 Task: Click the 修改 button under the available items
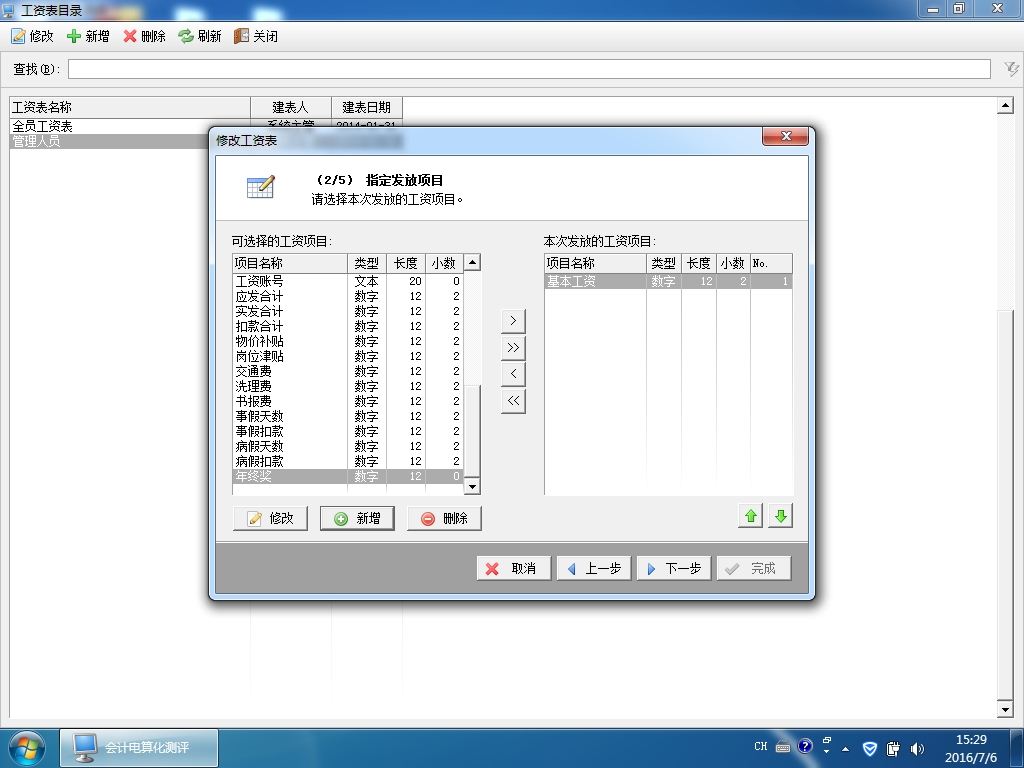(270, 519)
